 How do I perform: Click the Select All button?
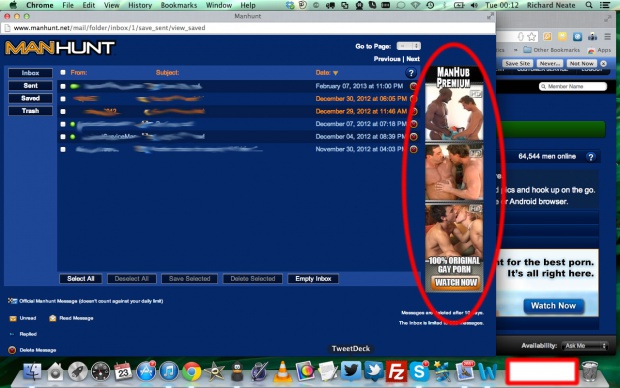[81, 279]
